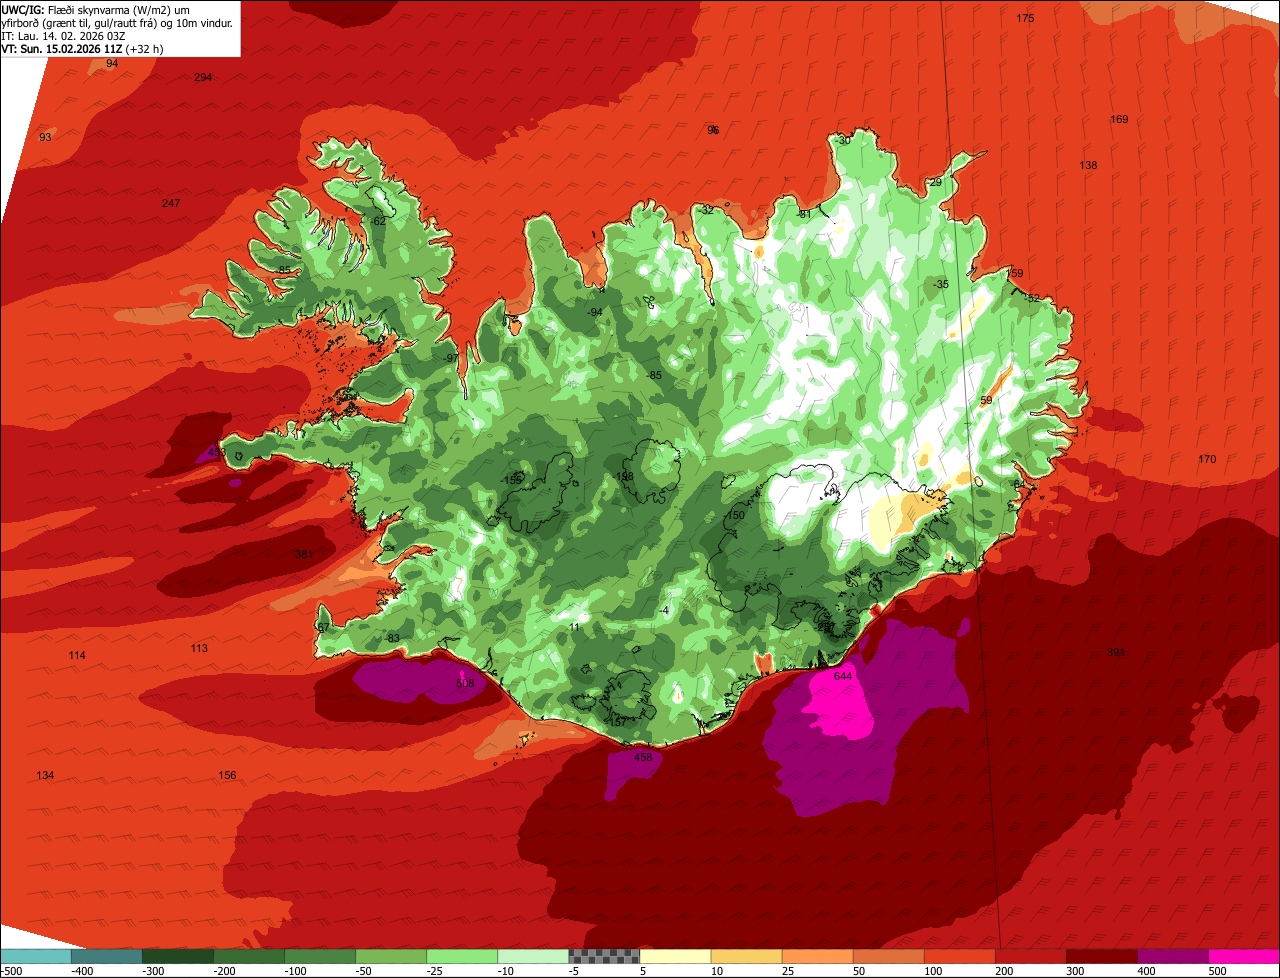Select the magenta above-500 legend swatch

click(x=1243, y=956)
